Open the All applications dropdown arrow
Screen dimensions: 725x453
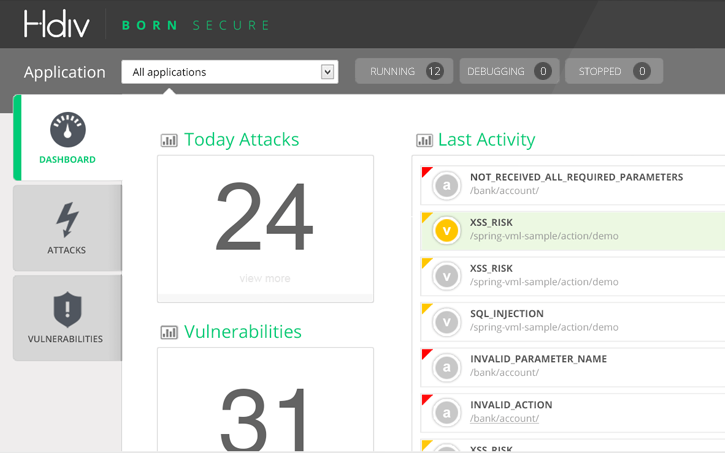click(x=327, y=72)
